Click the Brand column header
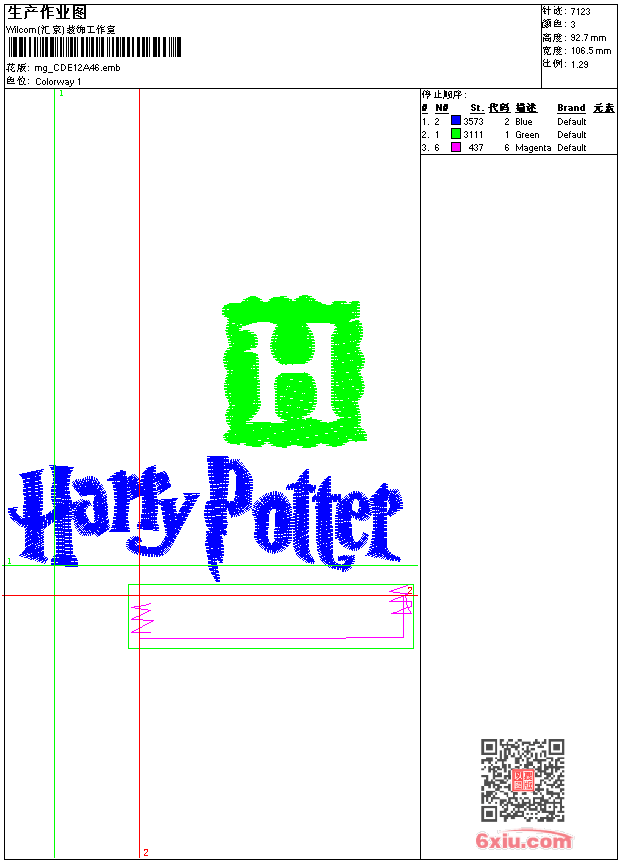The image size is (620, 860). click(x=571, y=108)
